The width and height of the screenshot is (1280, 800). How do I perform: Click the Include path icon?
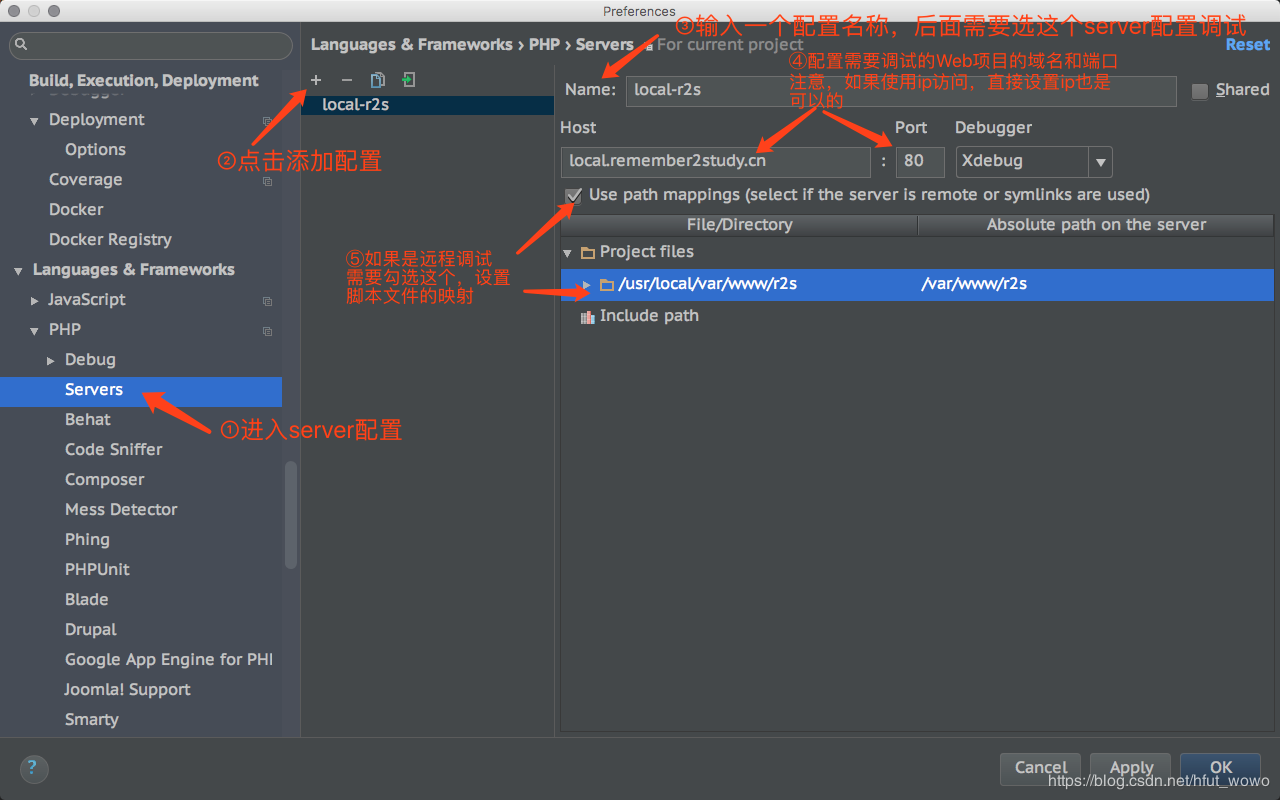coord(586,315)
